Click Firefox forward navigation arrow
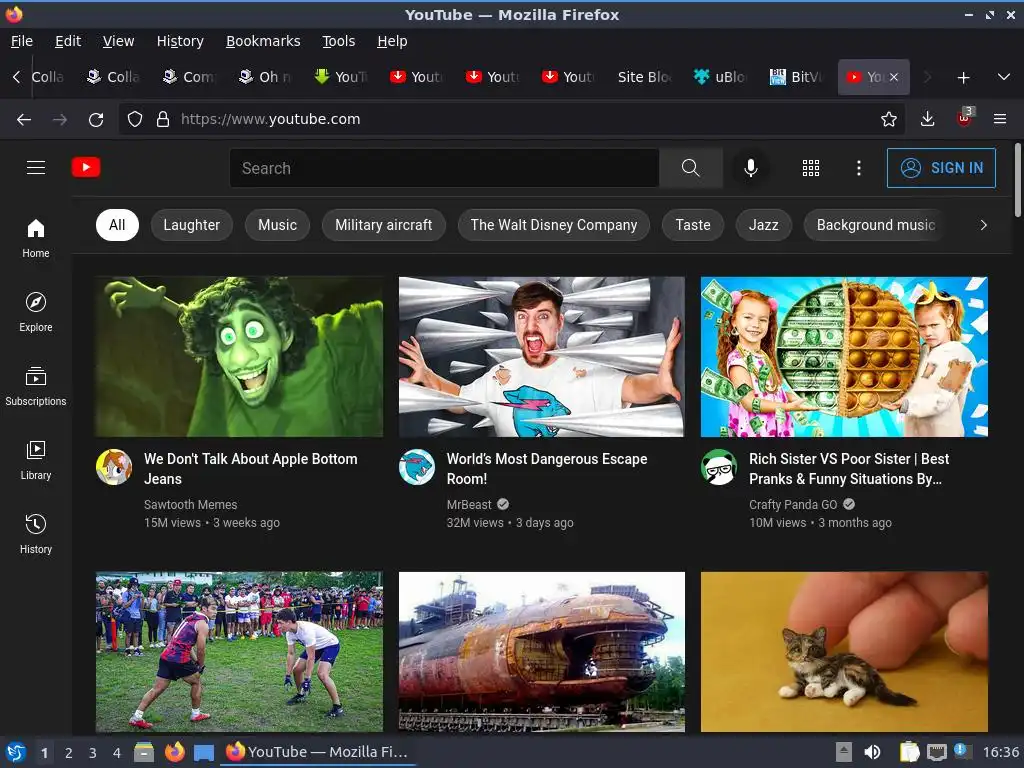The image size is (1024, 768). tap(59, 119)
